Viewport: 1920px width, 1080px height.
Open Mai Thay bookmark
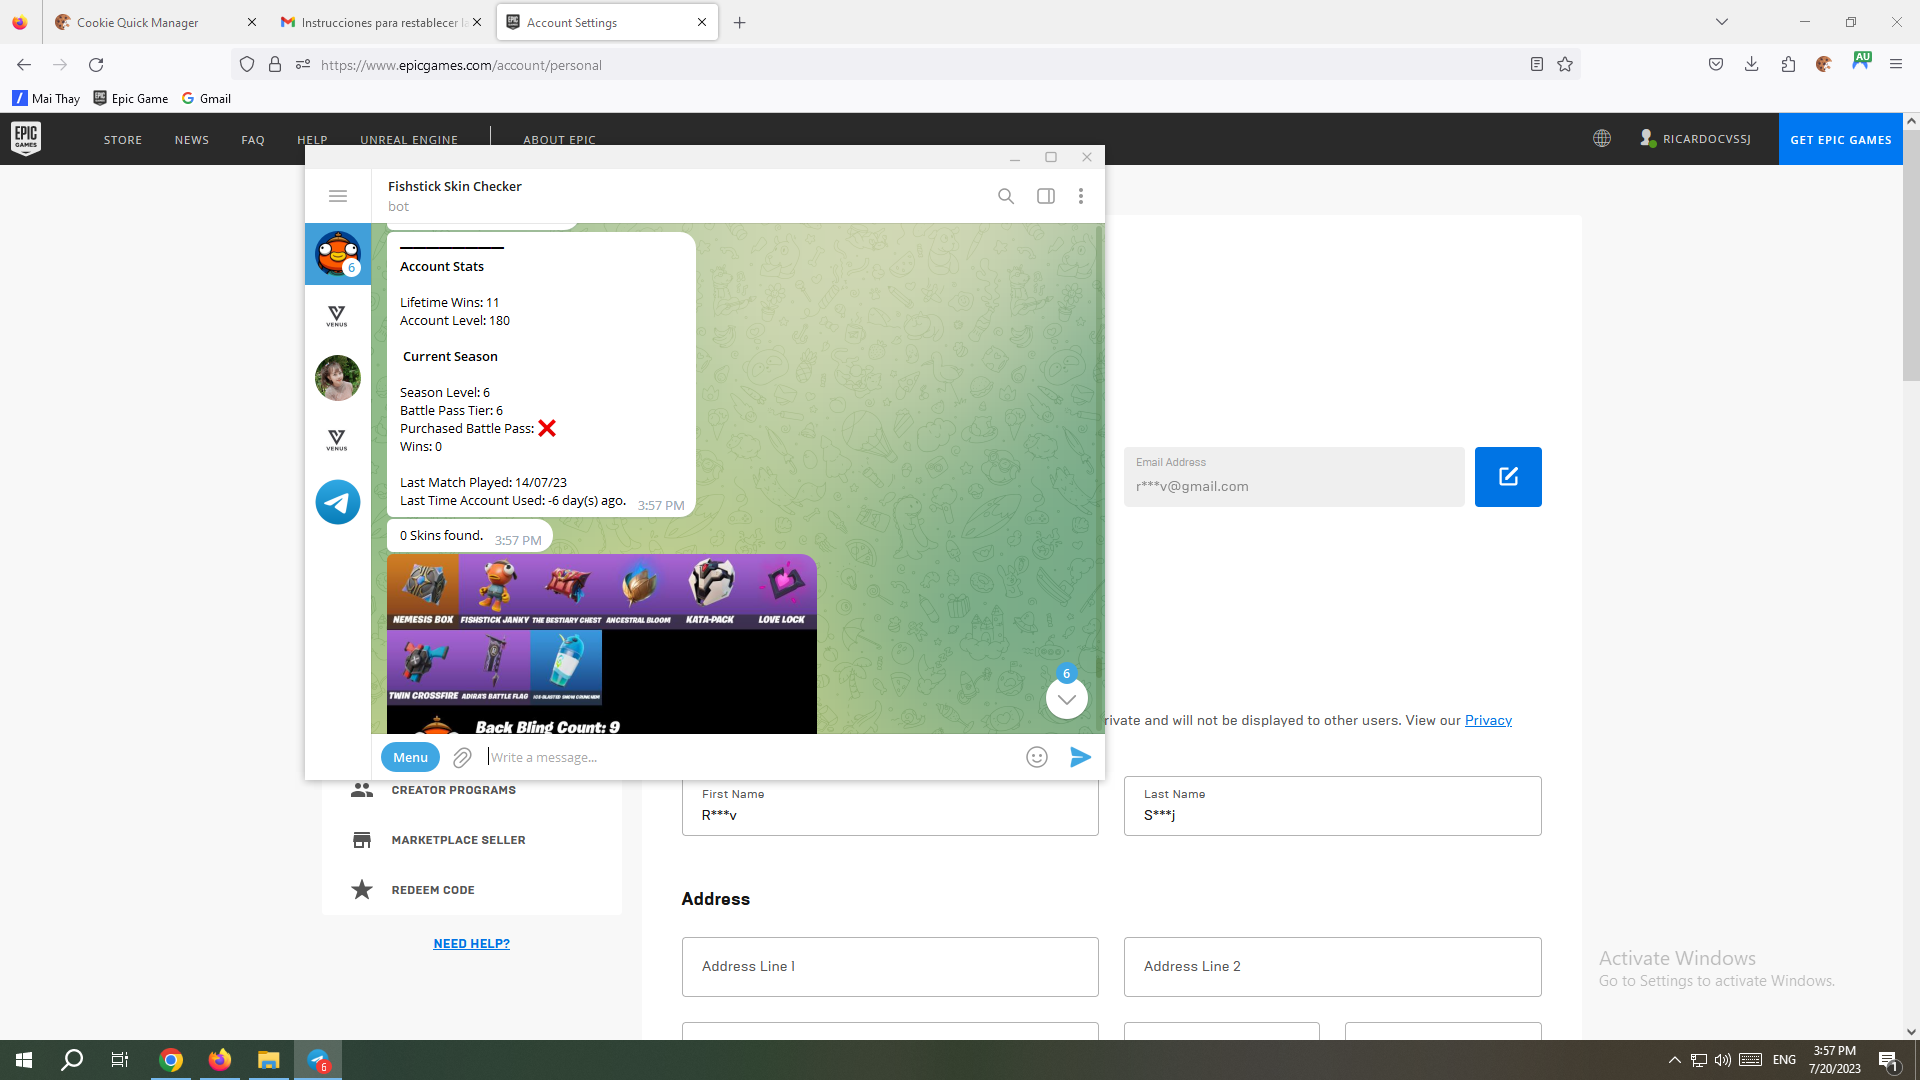46,98
